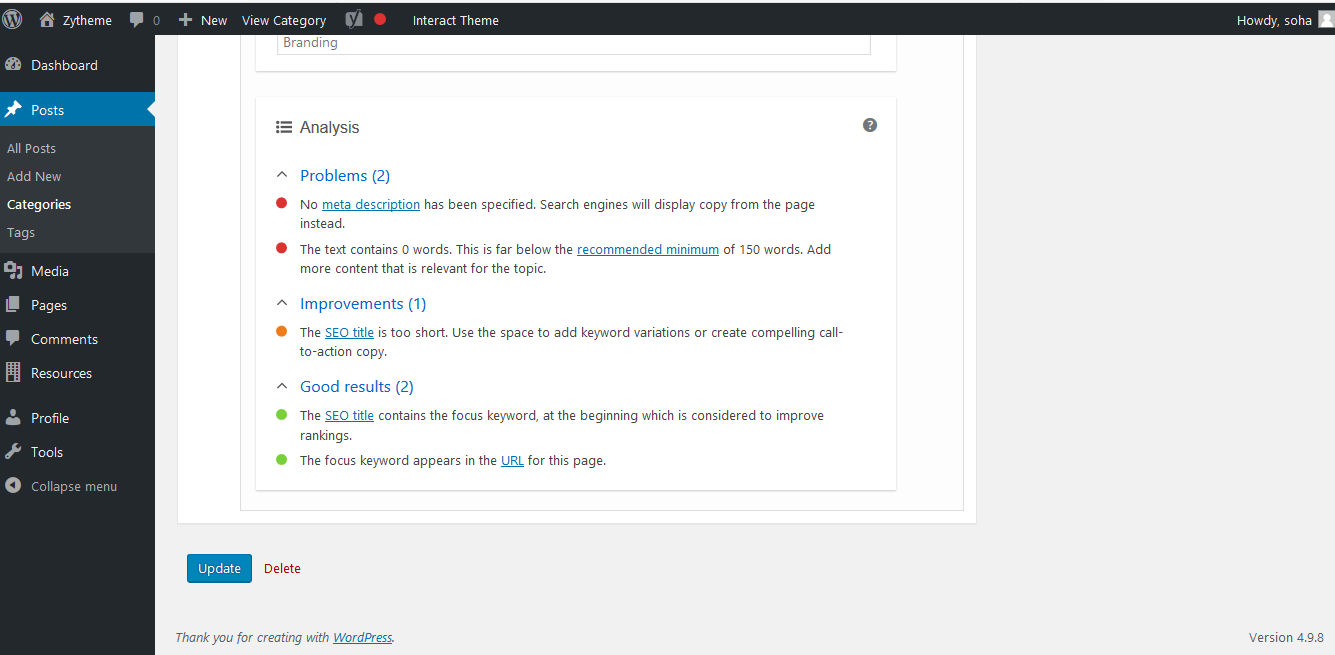Open the plus New content menu
Image resolution: width=1335 pixels, height=655 pixels.
point(202,20)
